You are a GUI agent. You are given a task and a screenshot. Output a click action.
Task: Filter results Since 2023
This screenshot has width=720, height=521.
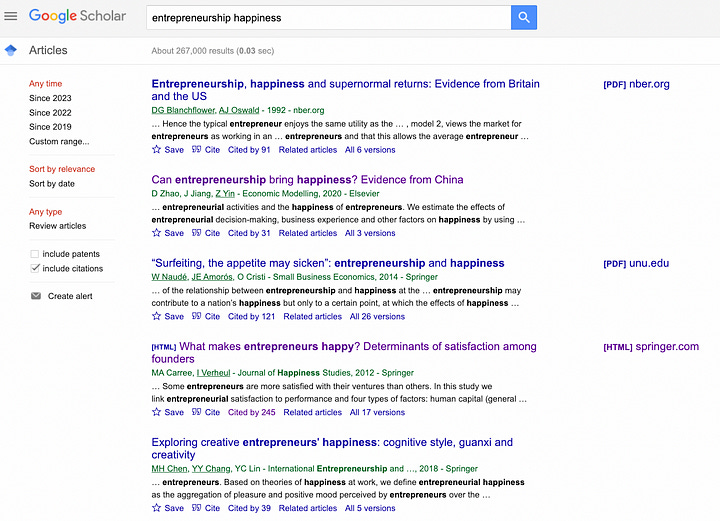[50, 98]
